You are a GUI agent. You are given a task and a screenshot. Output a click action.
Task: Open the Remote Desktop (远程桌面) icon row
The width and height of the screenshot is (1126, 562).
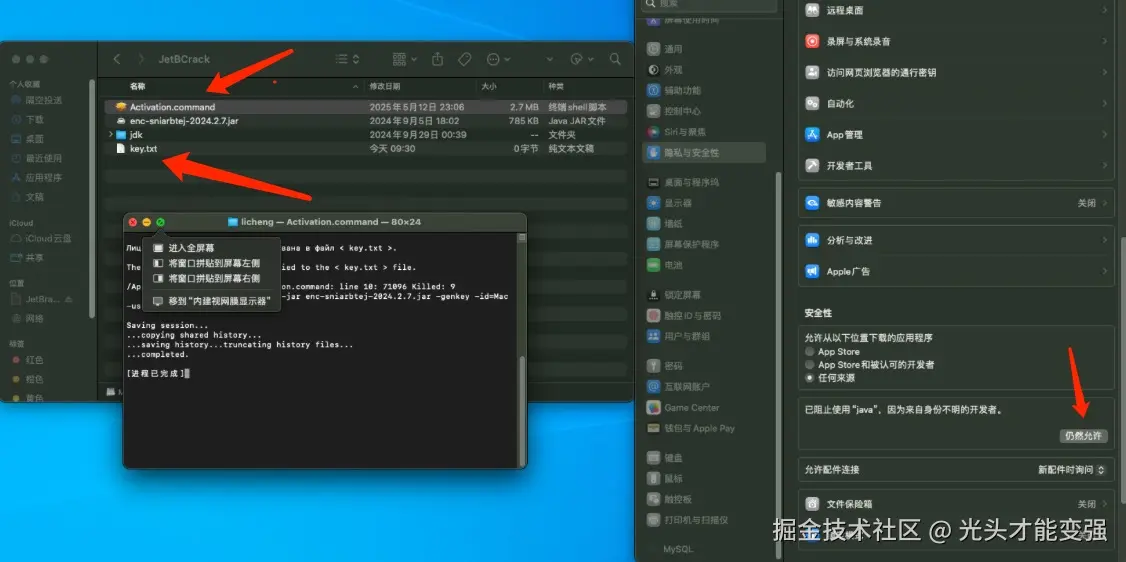[956, 10]
